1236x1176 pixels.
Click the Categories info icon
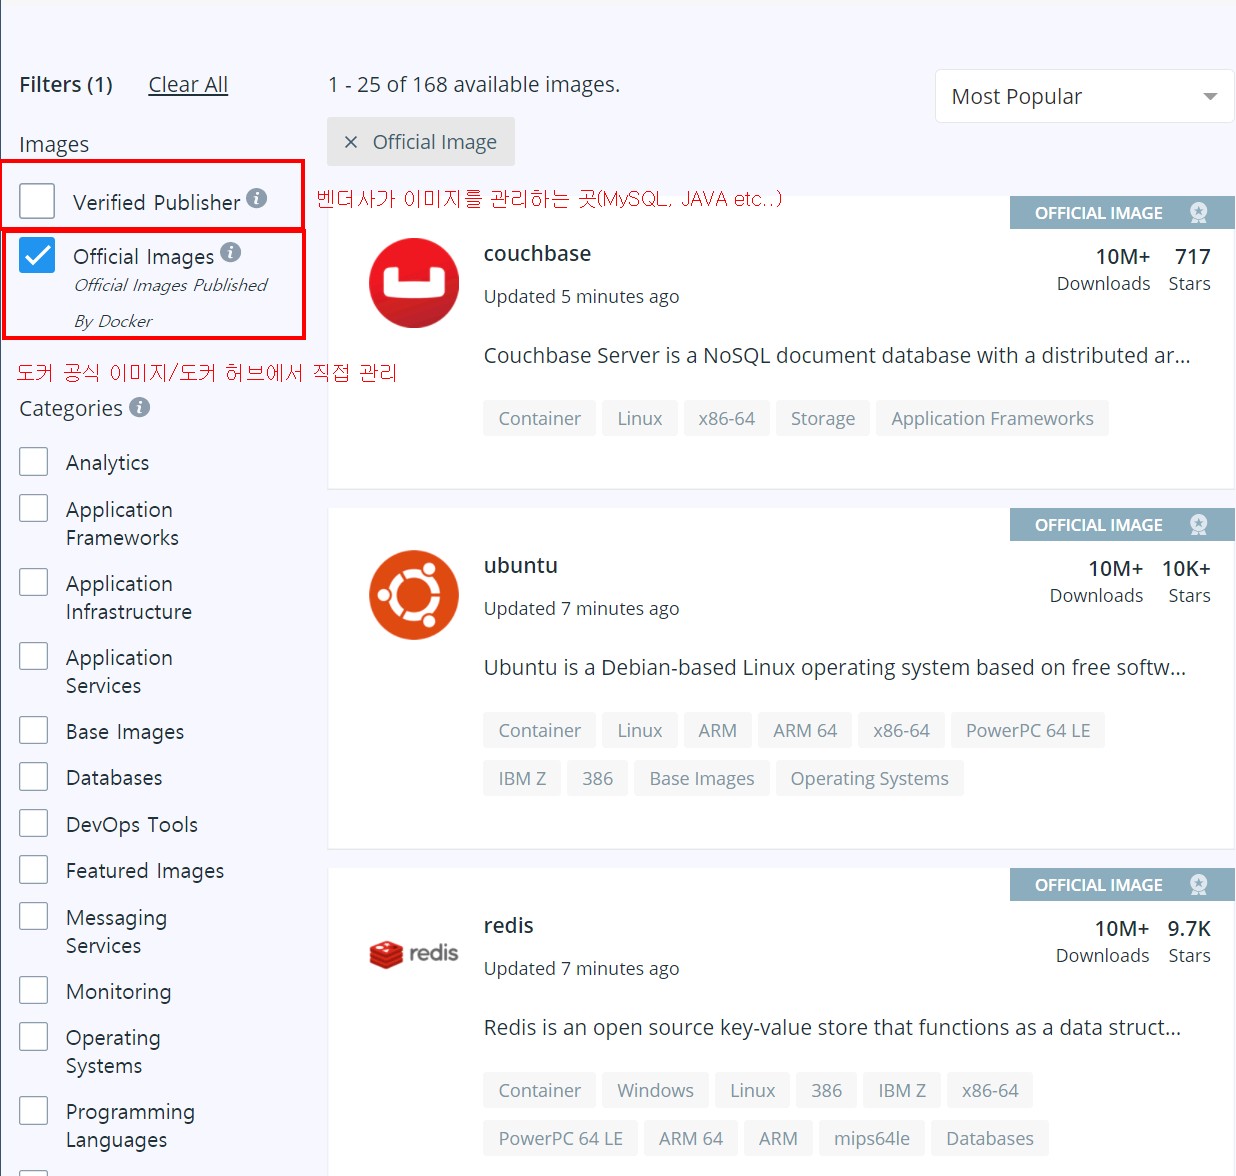[140, 407]
